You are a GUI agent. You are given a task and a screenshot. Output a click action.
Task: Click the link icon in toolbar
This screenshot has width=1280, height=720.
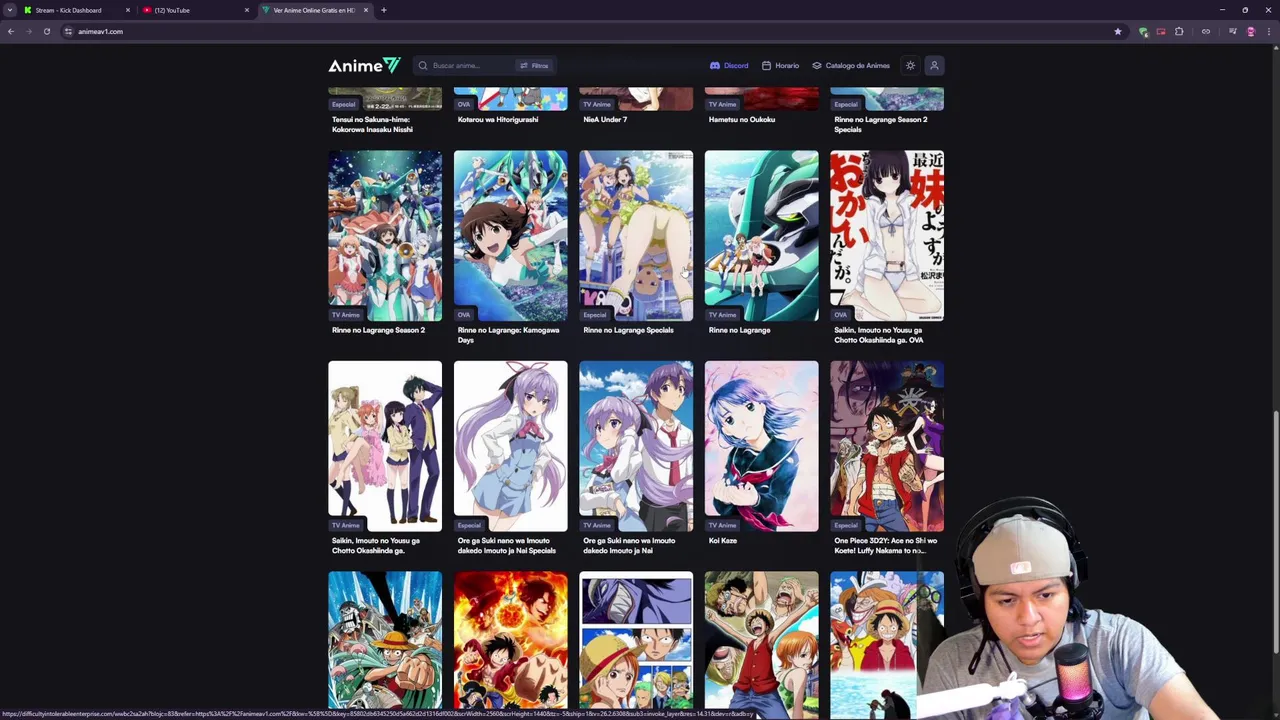[1205, 31]
